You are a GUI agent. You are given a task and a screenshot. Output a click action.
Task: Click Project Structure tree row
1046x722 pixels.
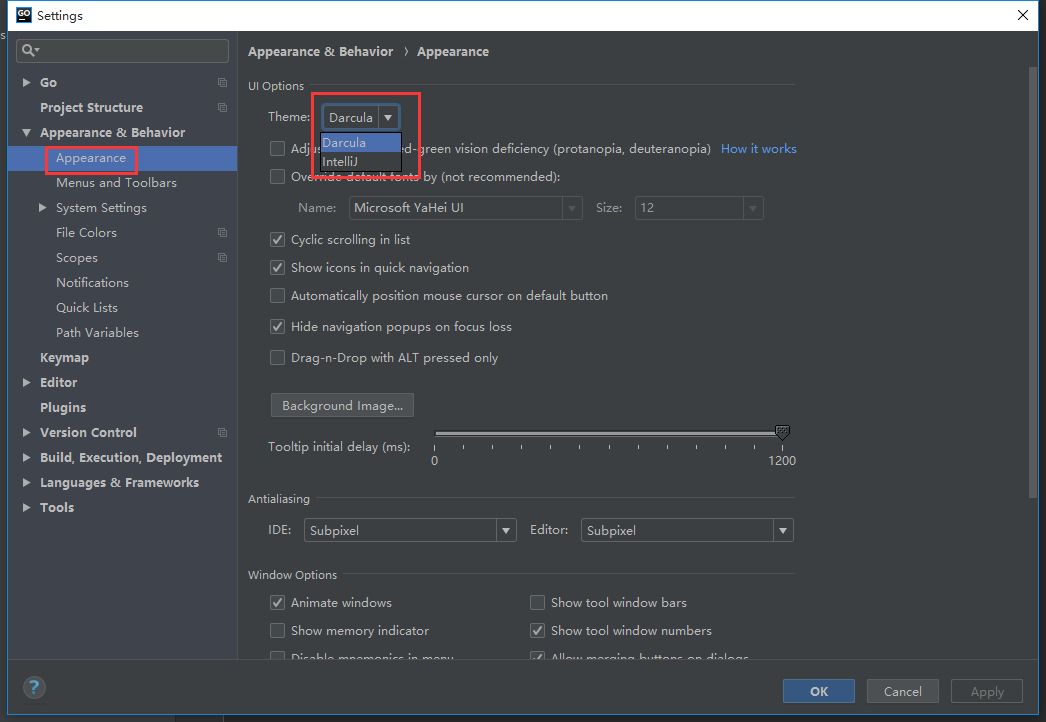tap(123, 107)
